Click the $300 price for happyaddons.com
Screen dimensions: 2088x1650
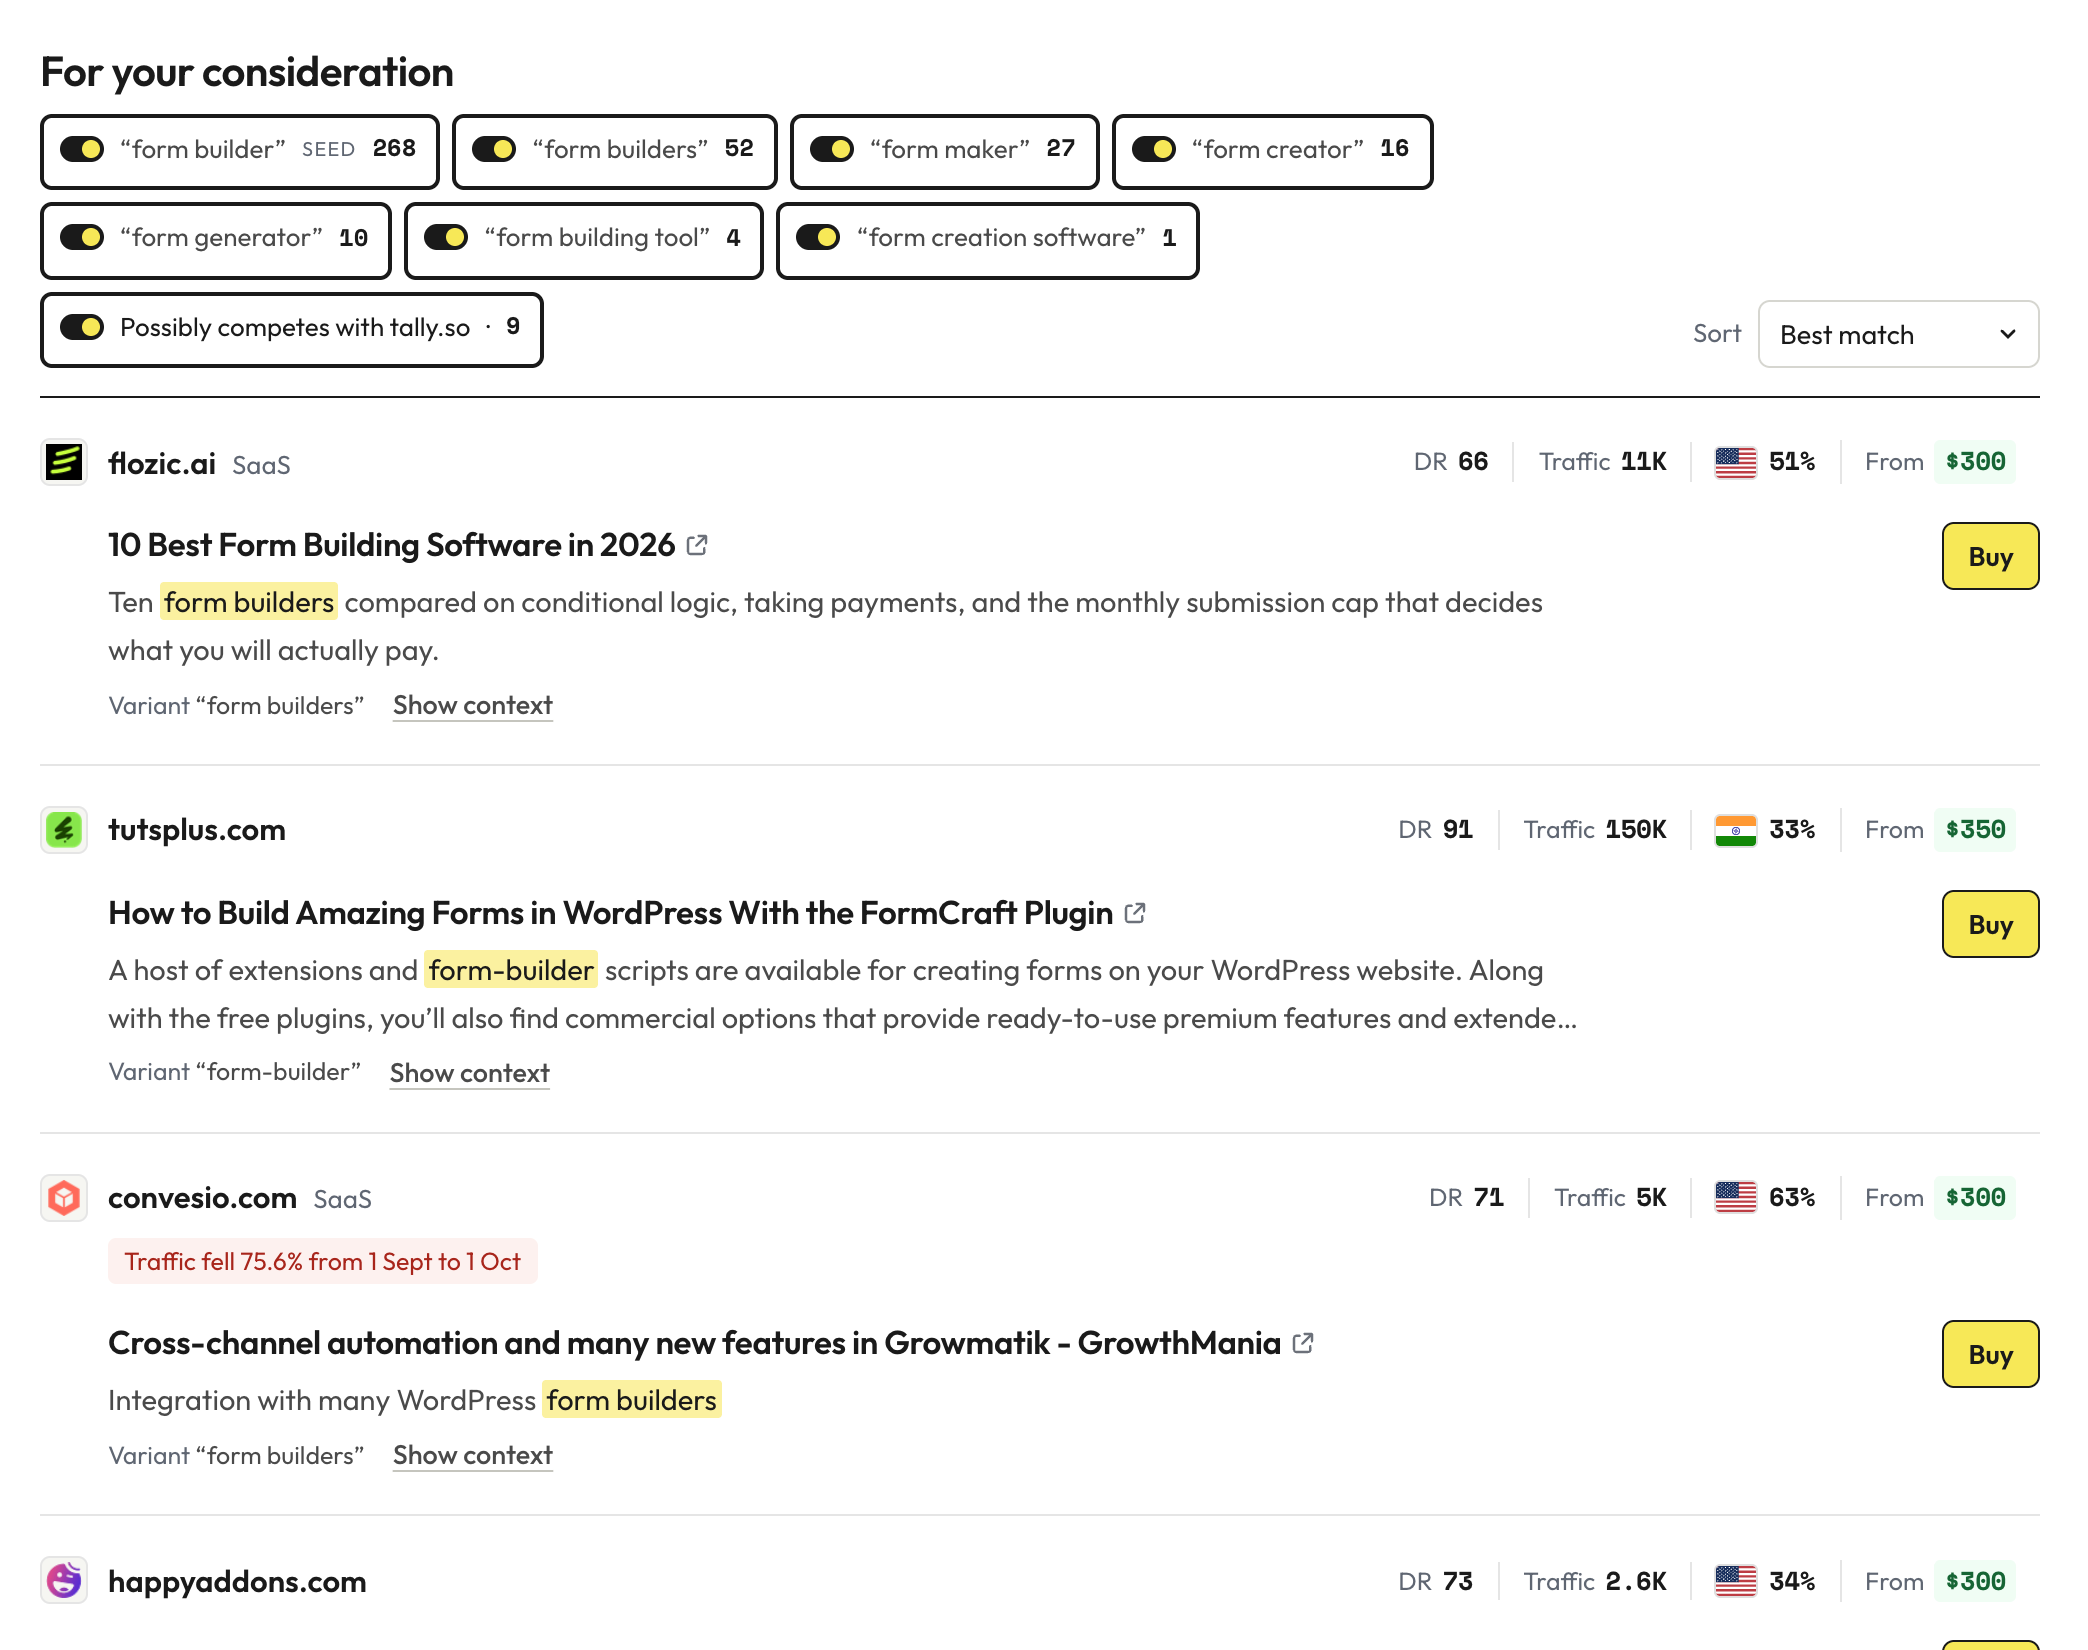(1975, 1582)
